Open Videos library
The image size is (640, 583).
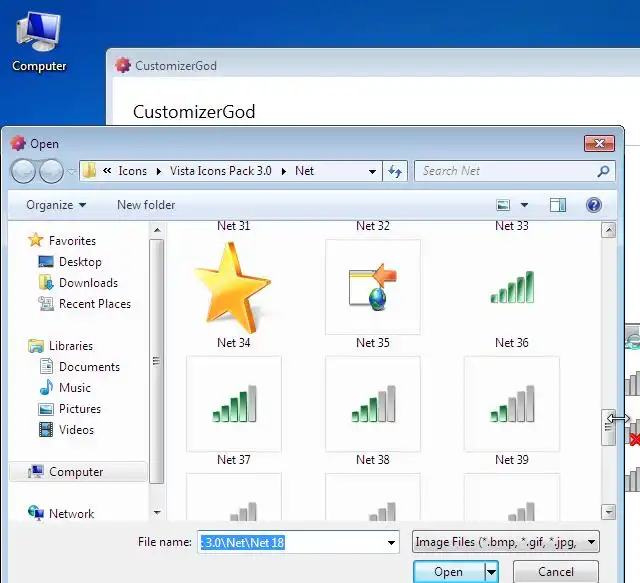pos(66,430)
